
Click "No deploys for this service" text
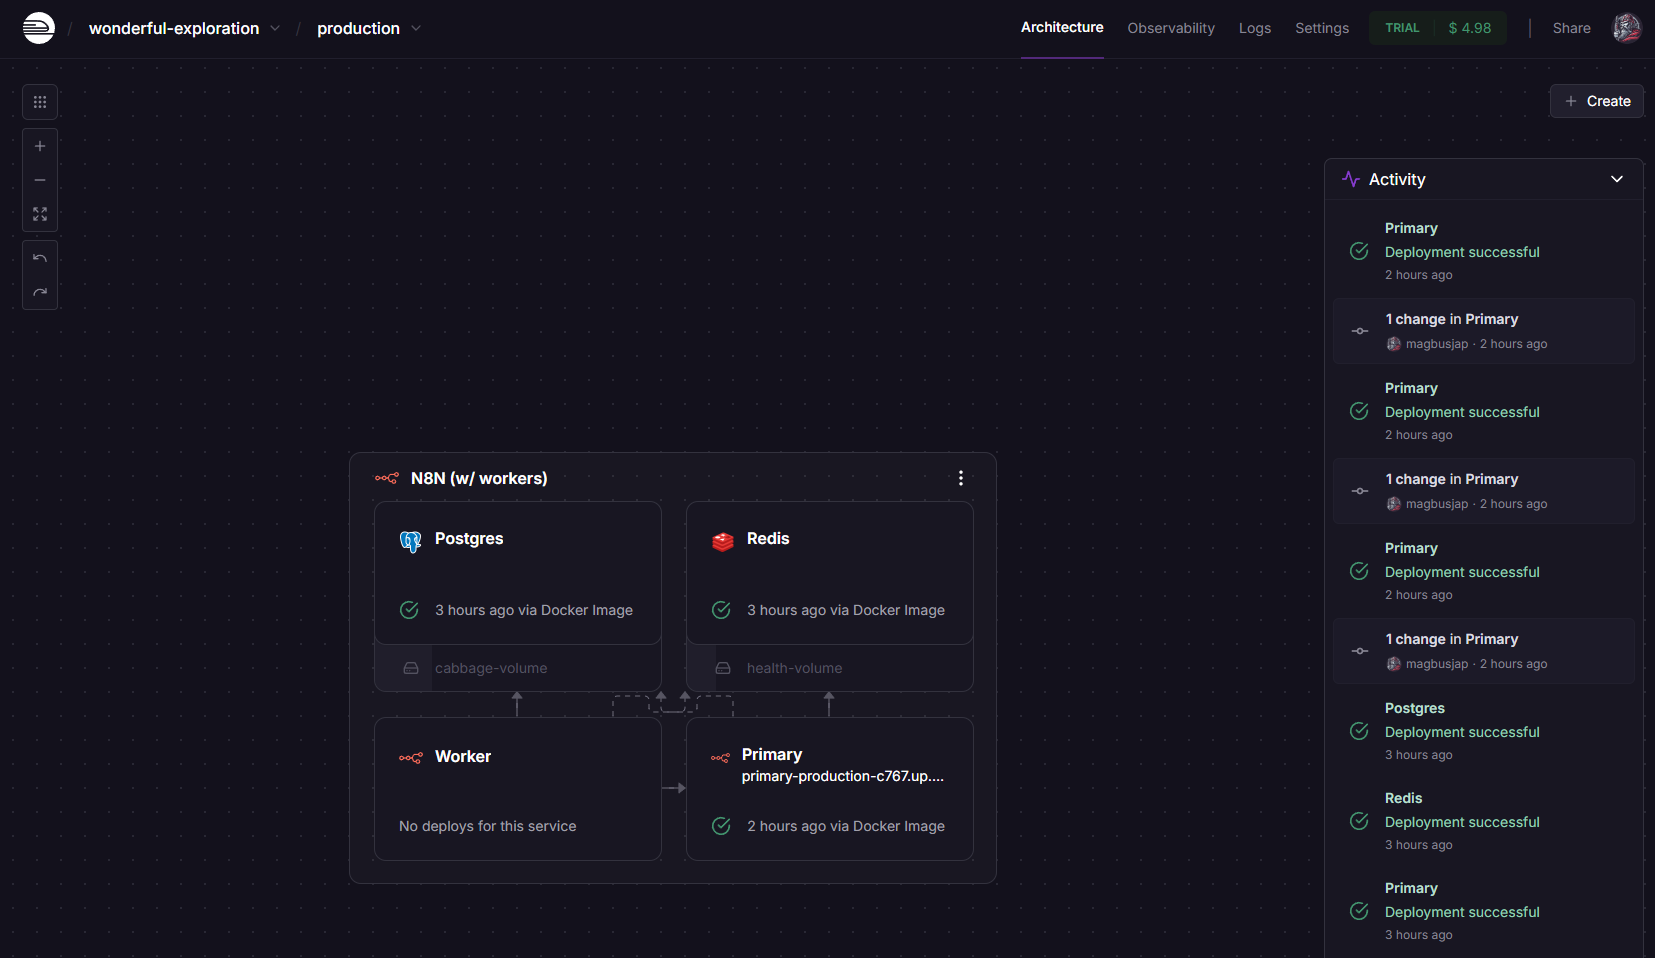pos(488,826)
